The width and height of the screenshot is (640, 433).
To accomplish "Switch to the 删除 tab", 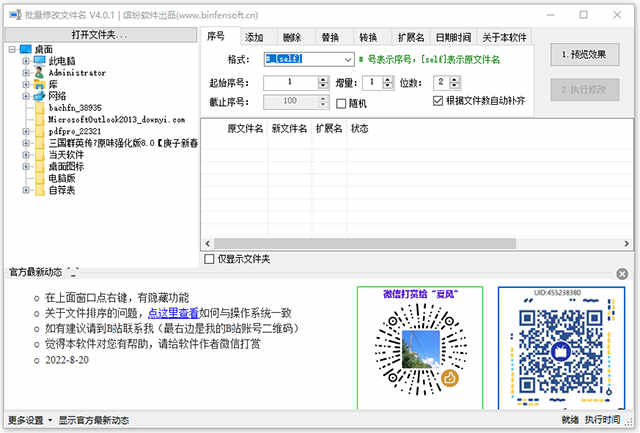I will 292,38.
